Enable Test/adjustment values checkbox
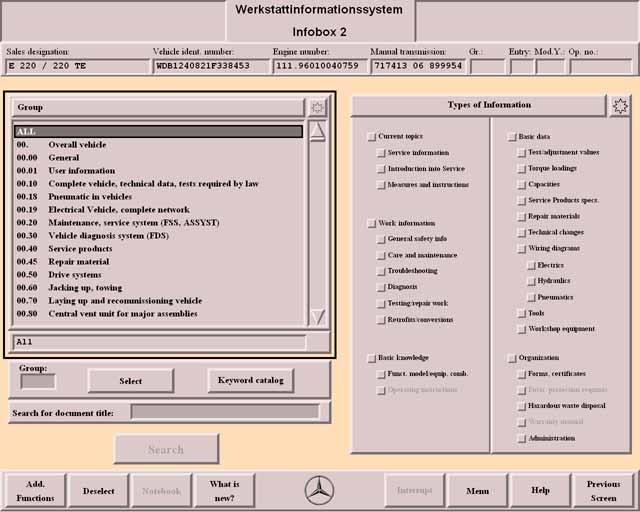The height and width of the screenshot is (512, 640). 521,153
